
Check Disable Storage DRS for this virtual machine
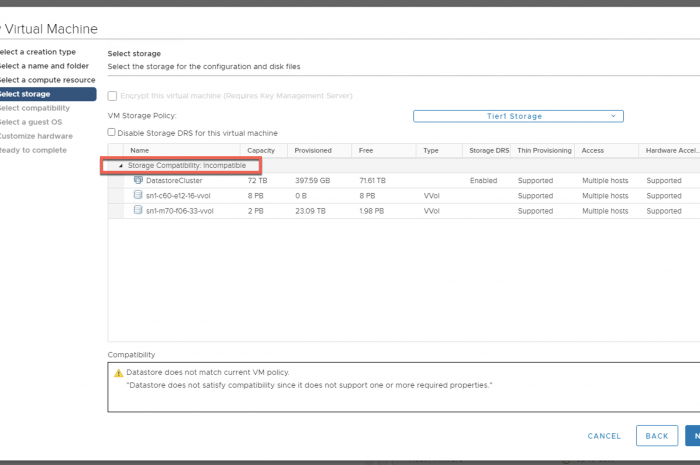[112, 133]
